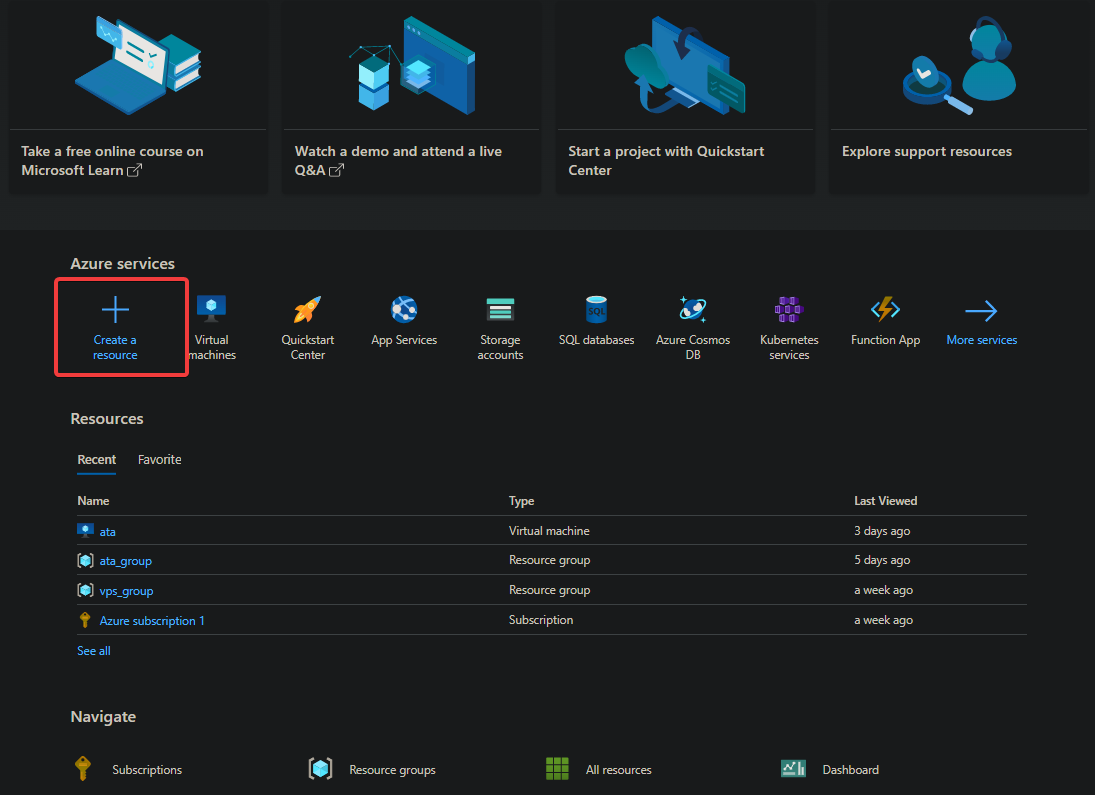Open the Quickstart Center rocket icon
Viewport: 1095px width, 795px height.
[307, 309]
